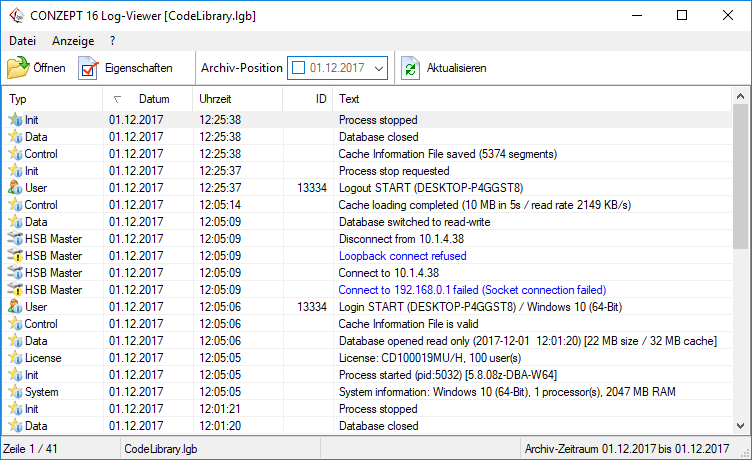Toggle the Archiv-Position date checkbox
Image resolution: width=752 pixels, height=460 pixels.
tap(298, 68)
